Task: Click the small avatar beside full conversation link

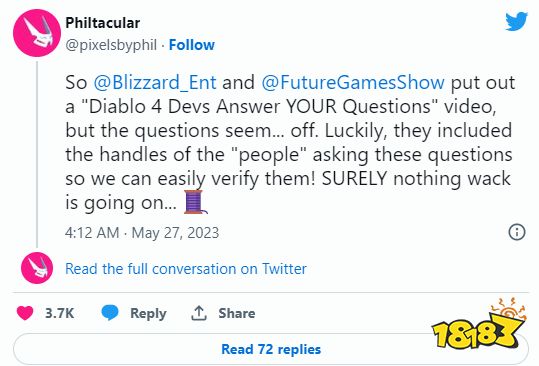Action: click(x=37, y=268)
